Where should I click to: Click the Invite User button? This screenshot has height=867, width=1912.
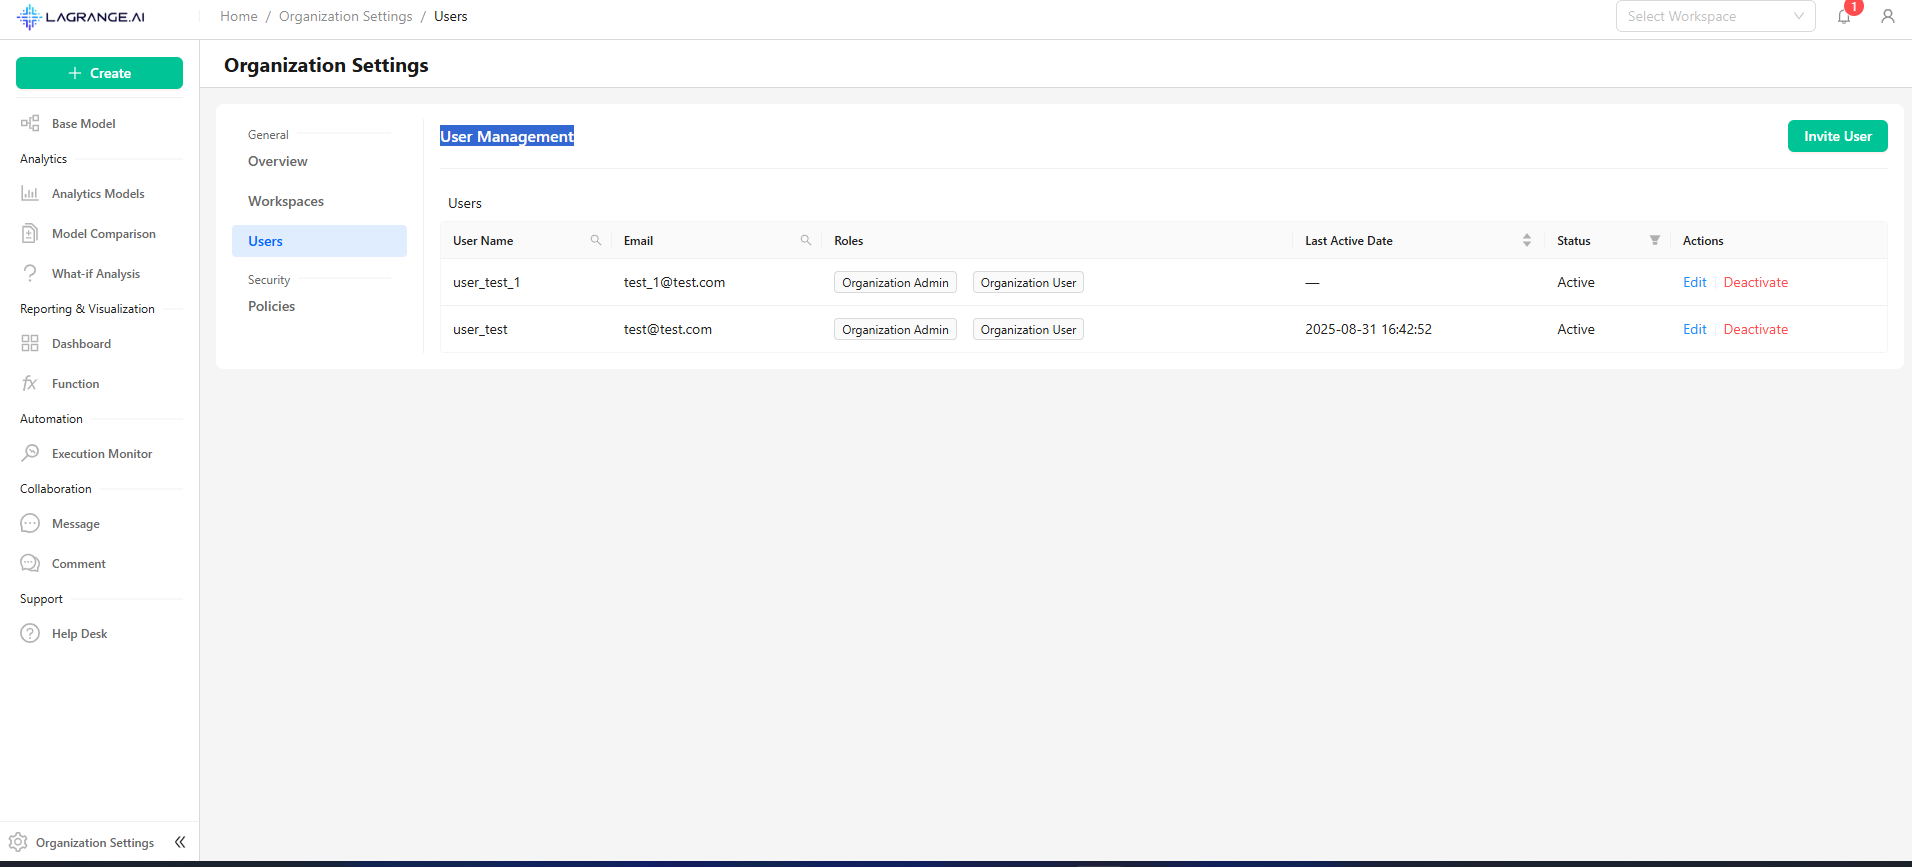point(1837,136)
